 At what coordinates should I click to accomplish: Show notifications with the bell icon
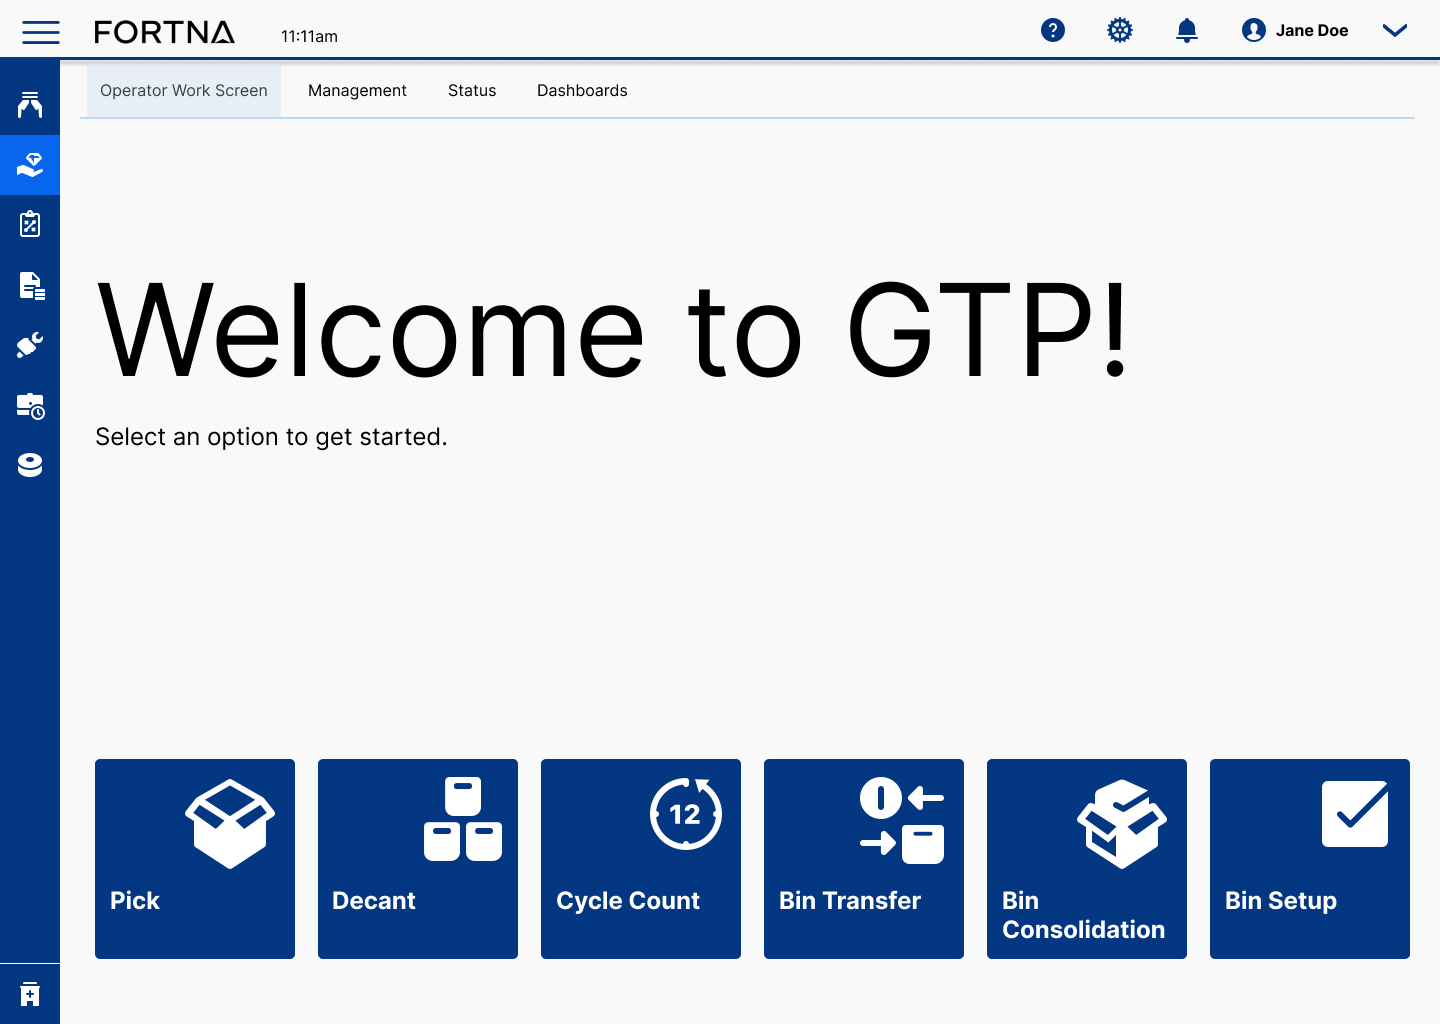point(1187,30)
